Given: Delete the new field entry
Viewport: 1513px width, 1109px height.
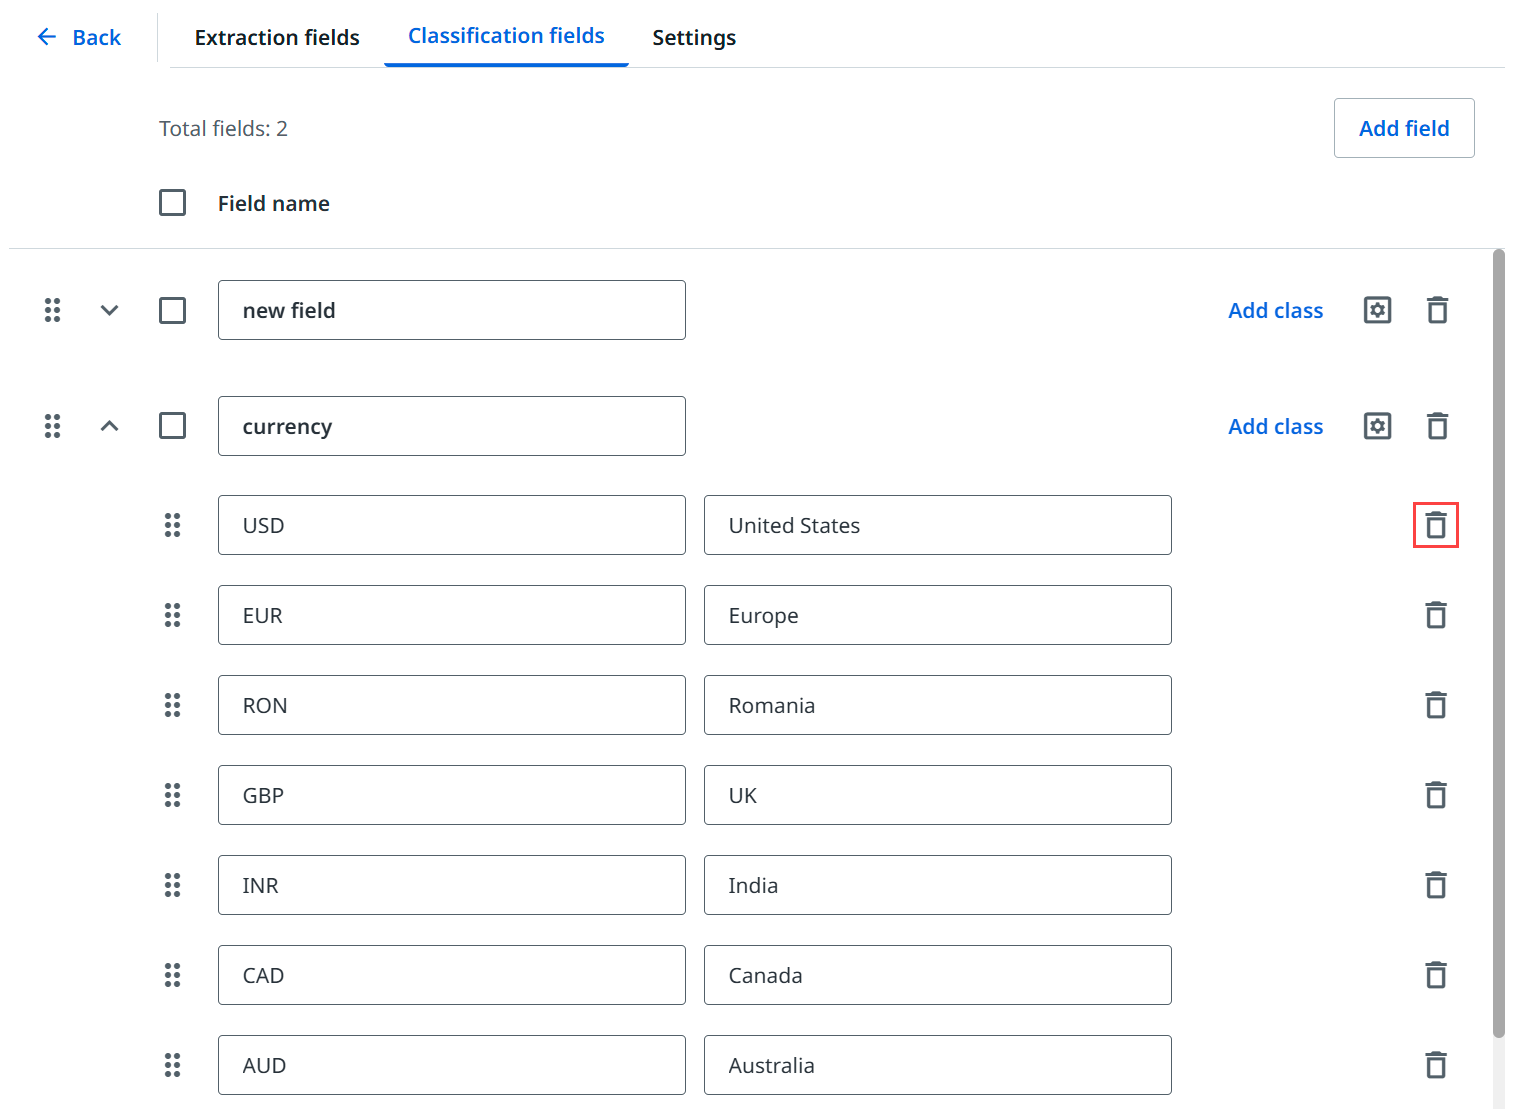Looking at the screenshot, I should coord(1437,310).
